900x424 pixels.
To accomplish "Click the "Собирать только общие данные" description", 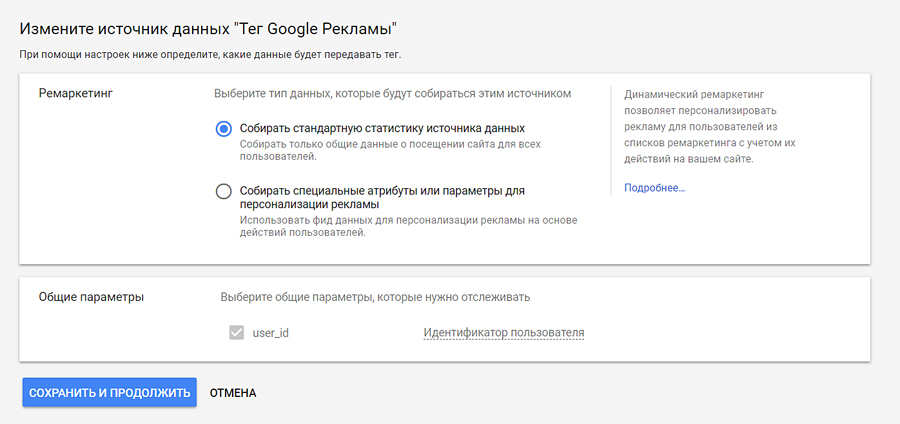I will click(391, 150).
